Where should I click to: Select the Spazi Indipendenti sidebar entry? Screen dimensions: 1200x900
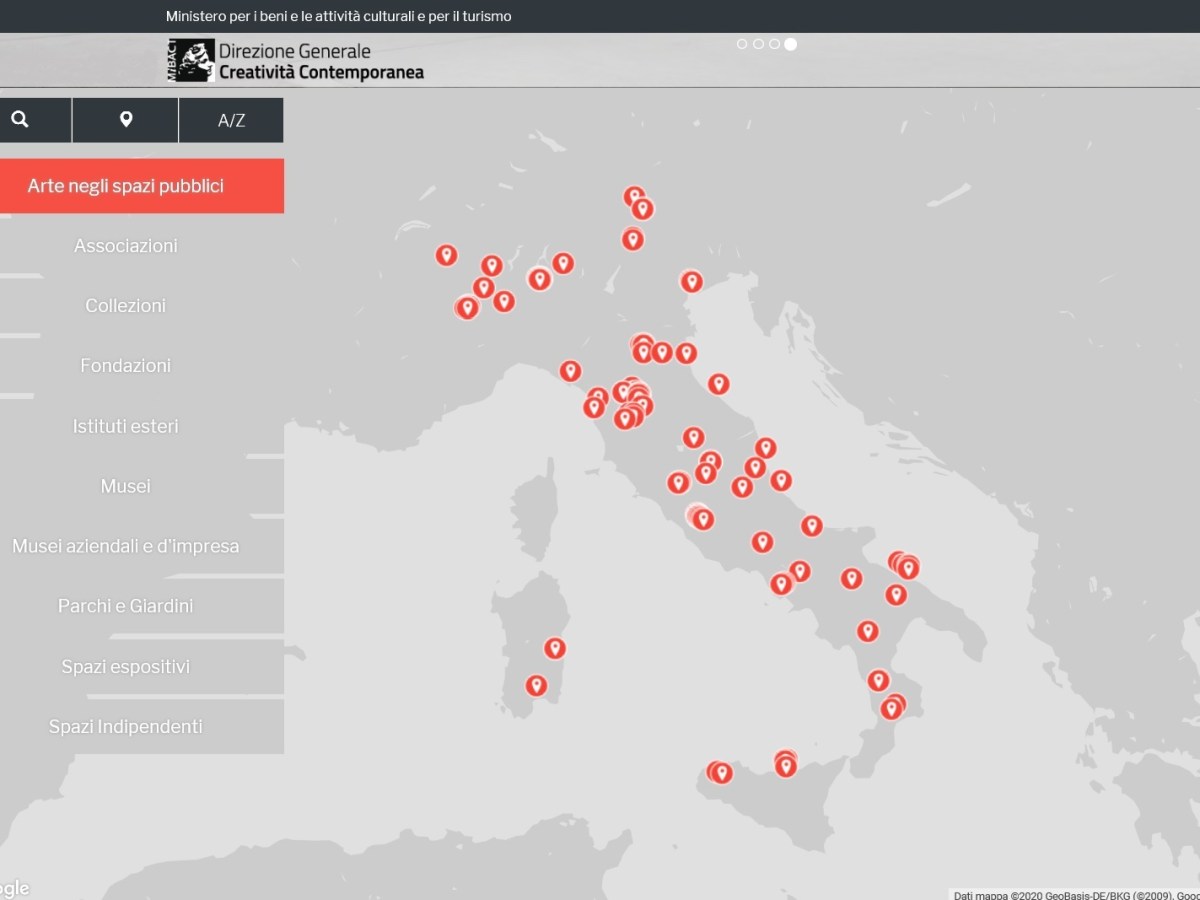[x=126, y=726]
